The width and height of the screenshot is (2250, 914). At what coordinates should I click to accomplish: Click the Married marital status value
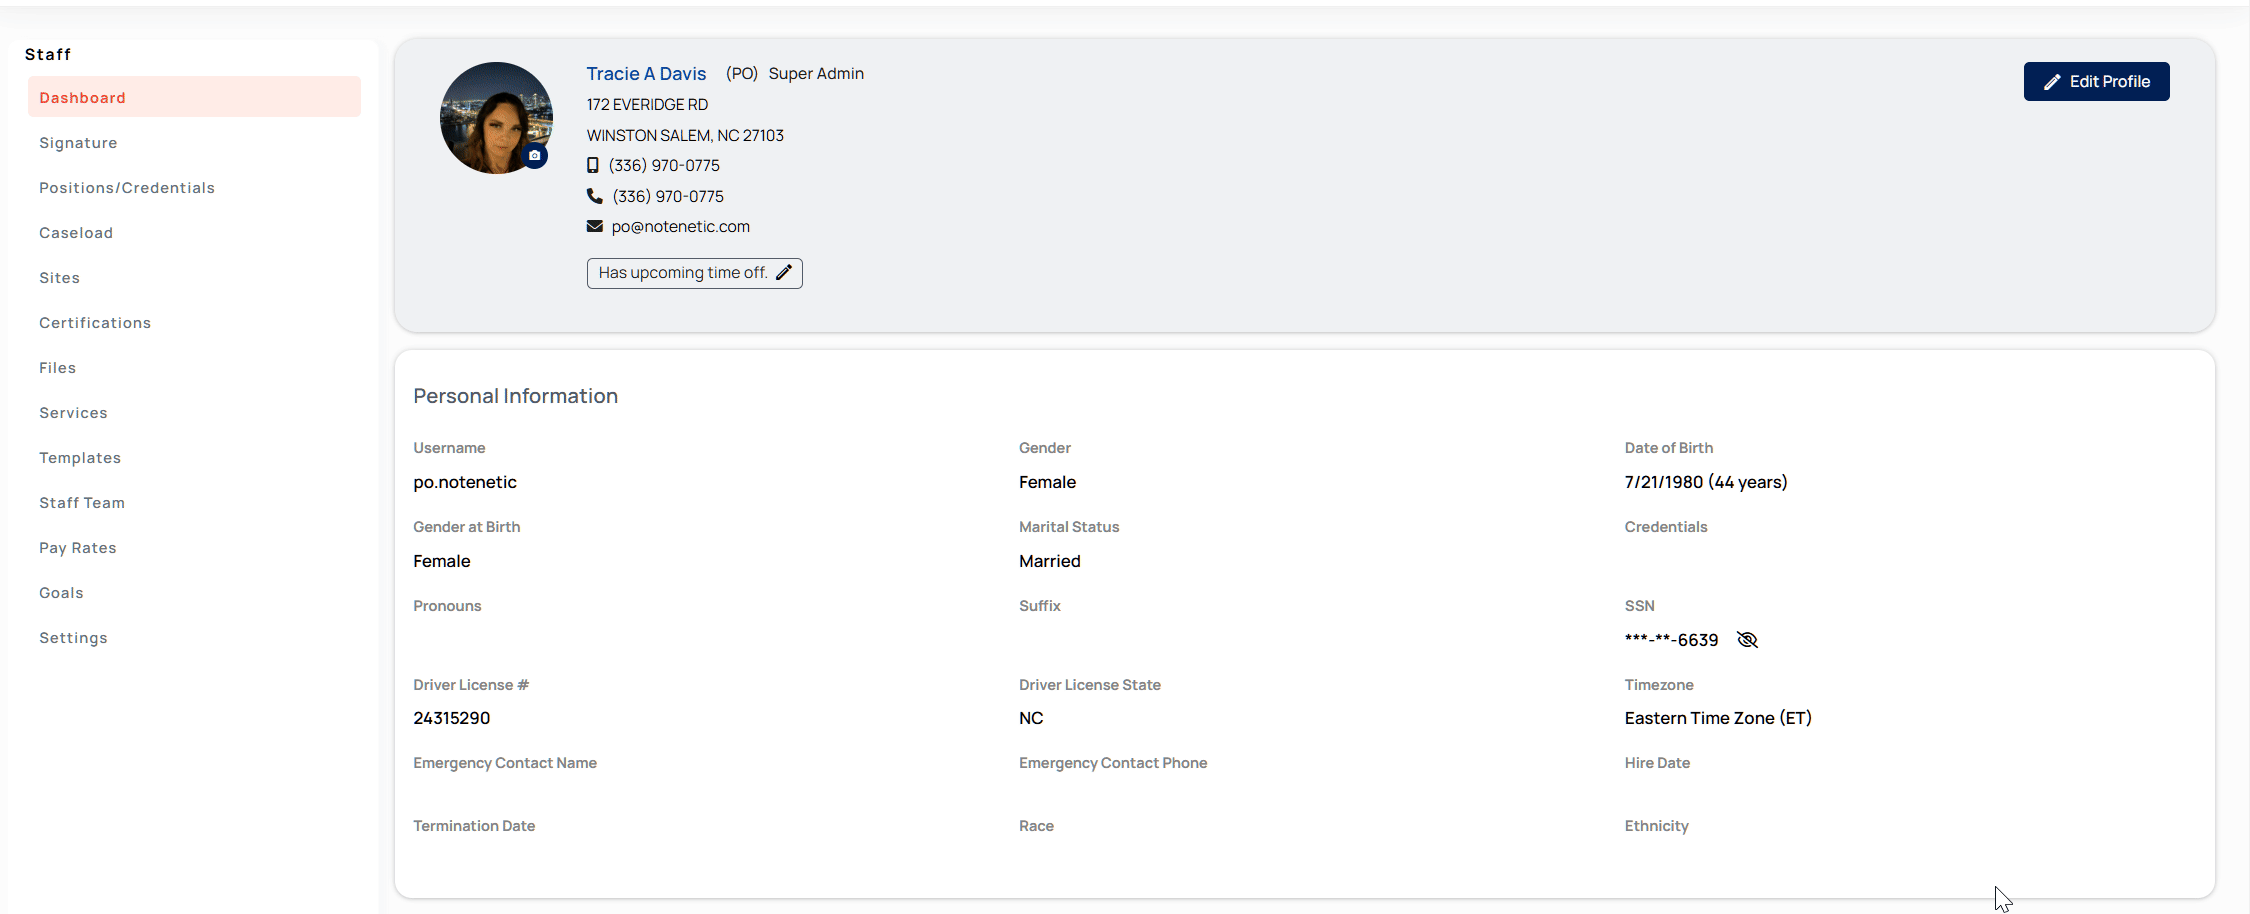(1050, 561)
